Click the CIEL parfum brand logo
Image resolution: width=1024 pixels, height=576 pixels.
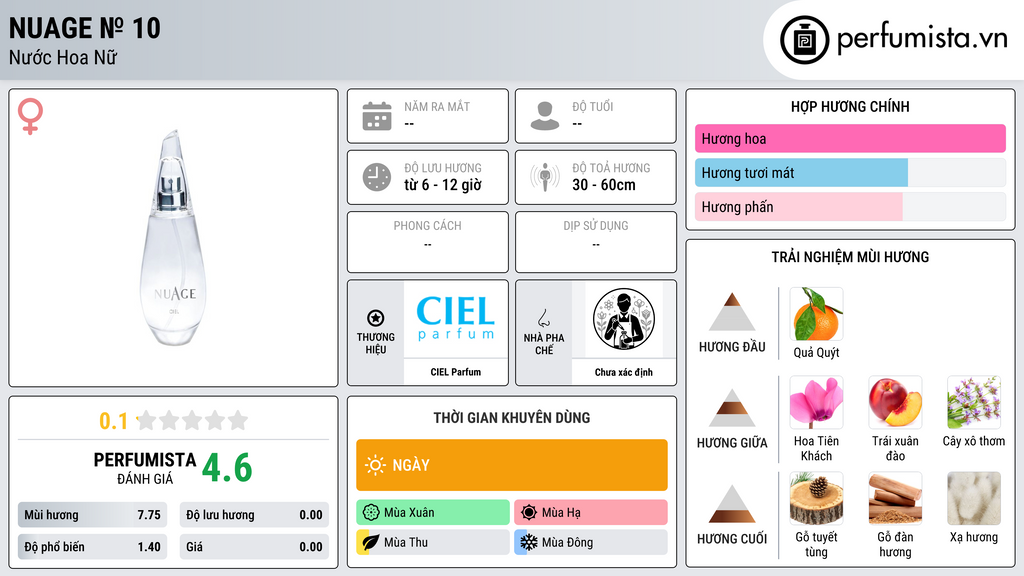click(x=455, y=319)
